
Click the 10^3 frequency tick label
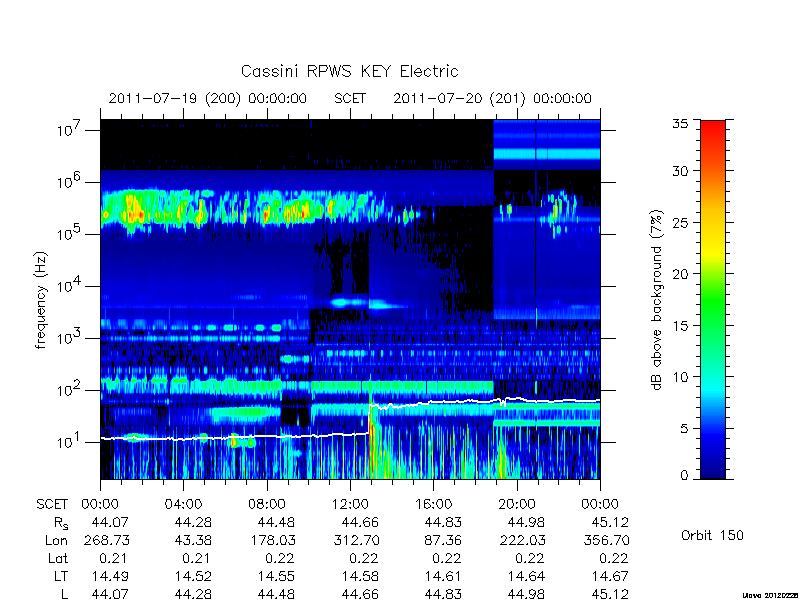(71, 338)
